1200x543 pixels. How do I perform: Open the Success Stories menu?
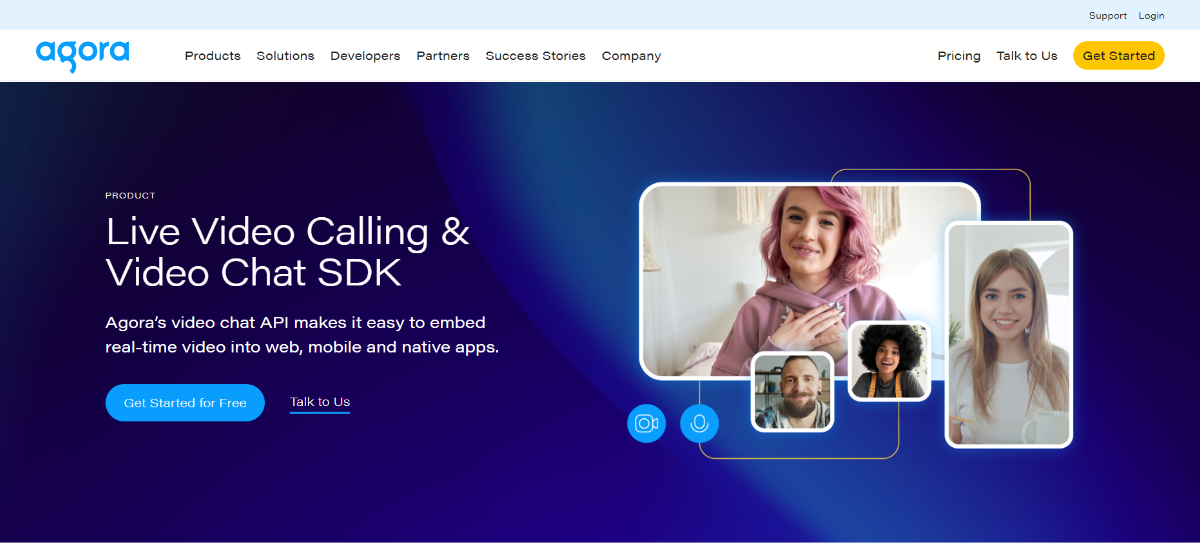tap(536, 56)
